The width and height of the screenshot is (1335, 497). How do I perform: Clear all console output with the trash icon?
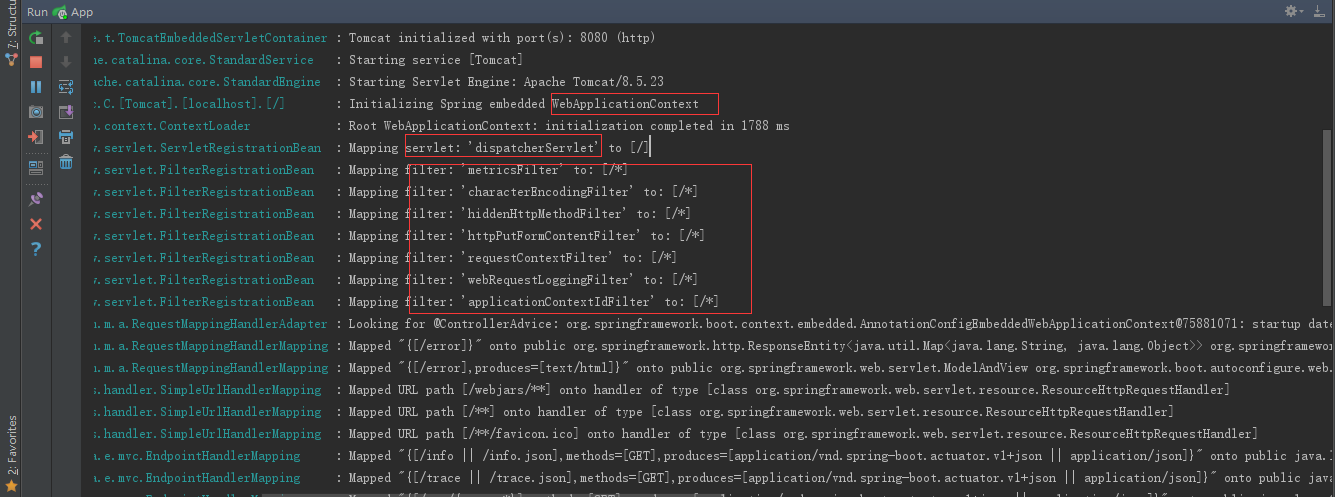66,162
